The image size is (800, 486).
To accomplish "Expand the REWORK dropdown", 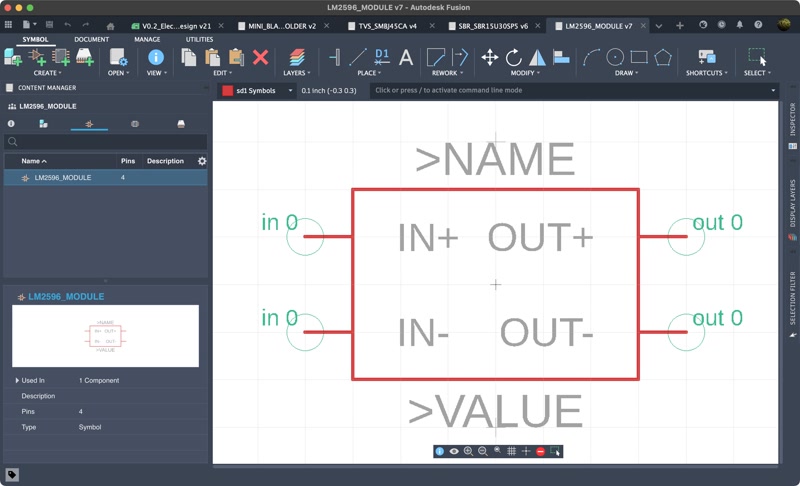I will [447, 73].
